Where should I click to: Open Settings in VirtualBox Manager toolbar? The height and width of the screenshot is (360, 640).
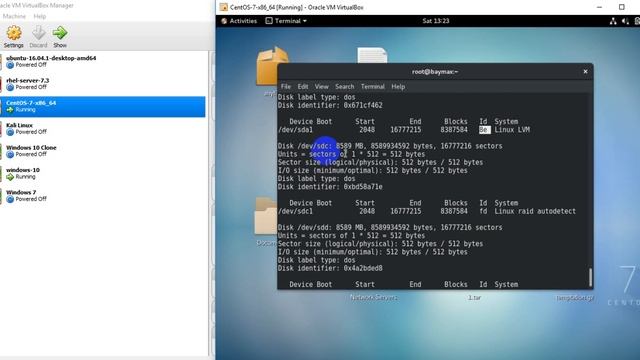13,36
